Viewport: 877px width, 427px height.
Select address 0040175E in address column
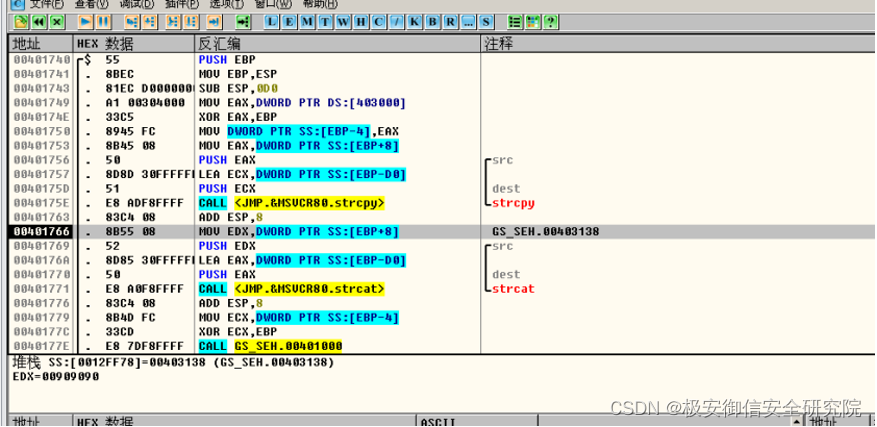41,203
